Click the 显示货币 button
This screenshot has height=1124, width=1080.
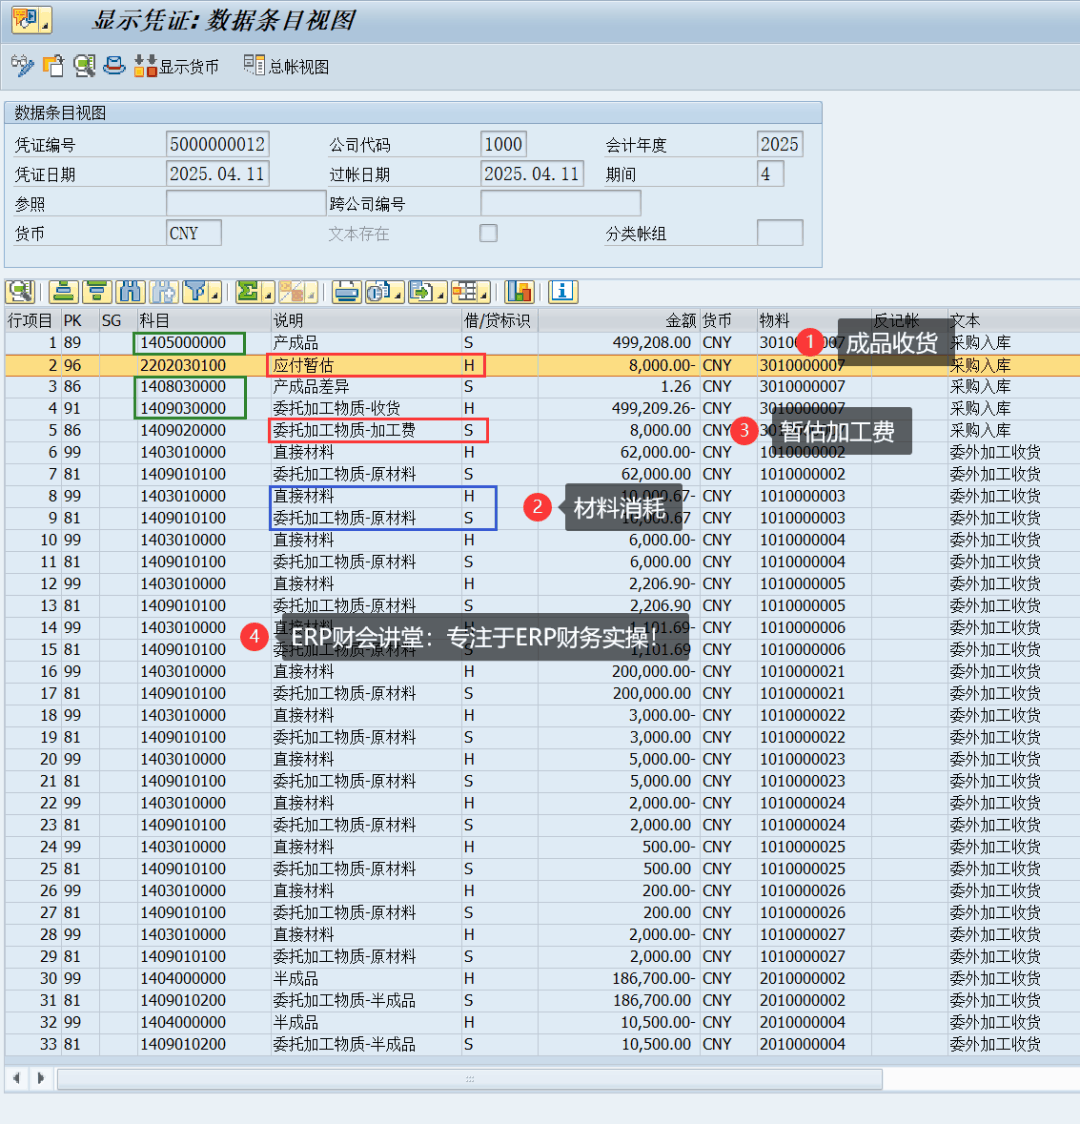[177, 66]
